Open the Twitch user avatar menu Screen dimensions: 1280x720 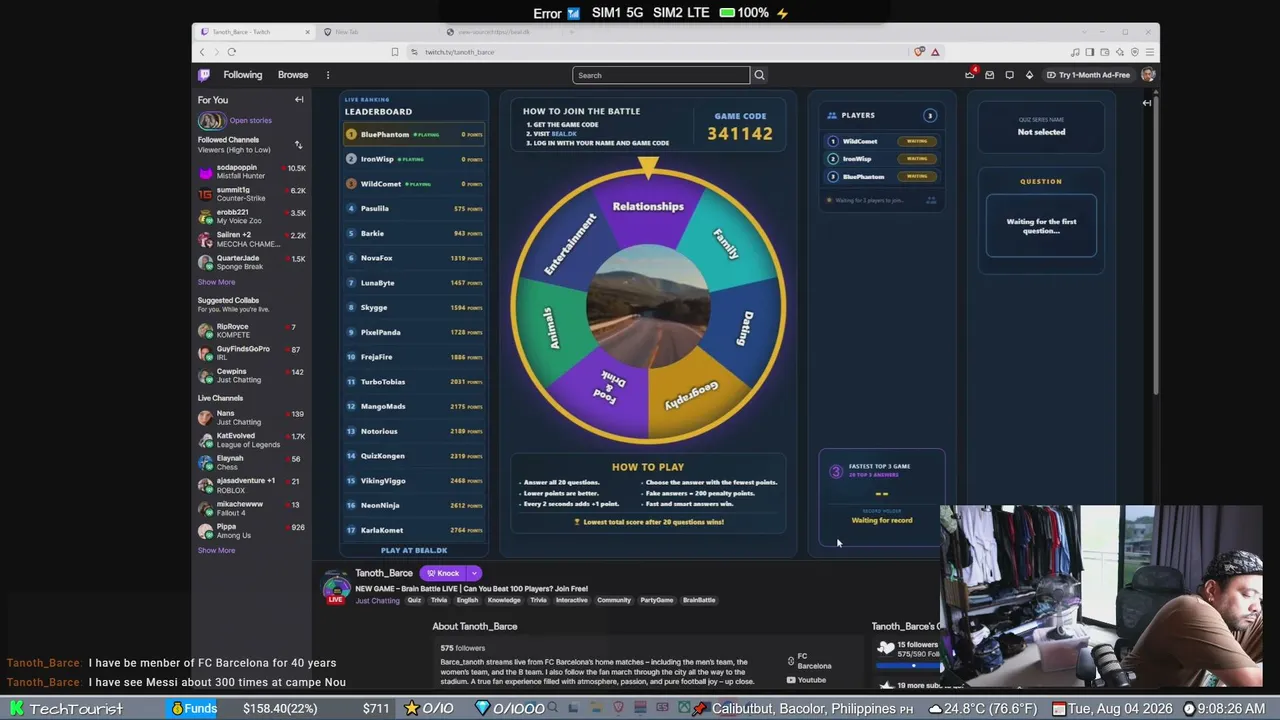(1148, 75)
